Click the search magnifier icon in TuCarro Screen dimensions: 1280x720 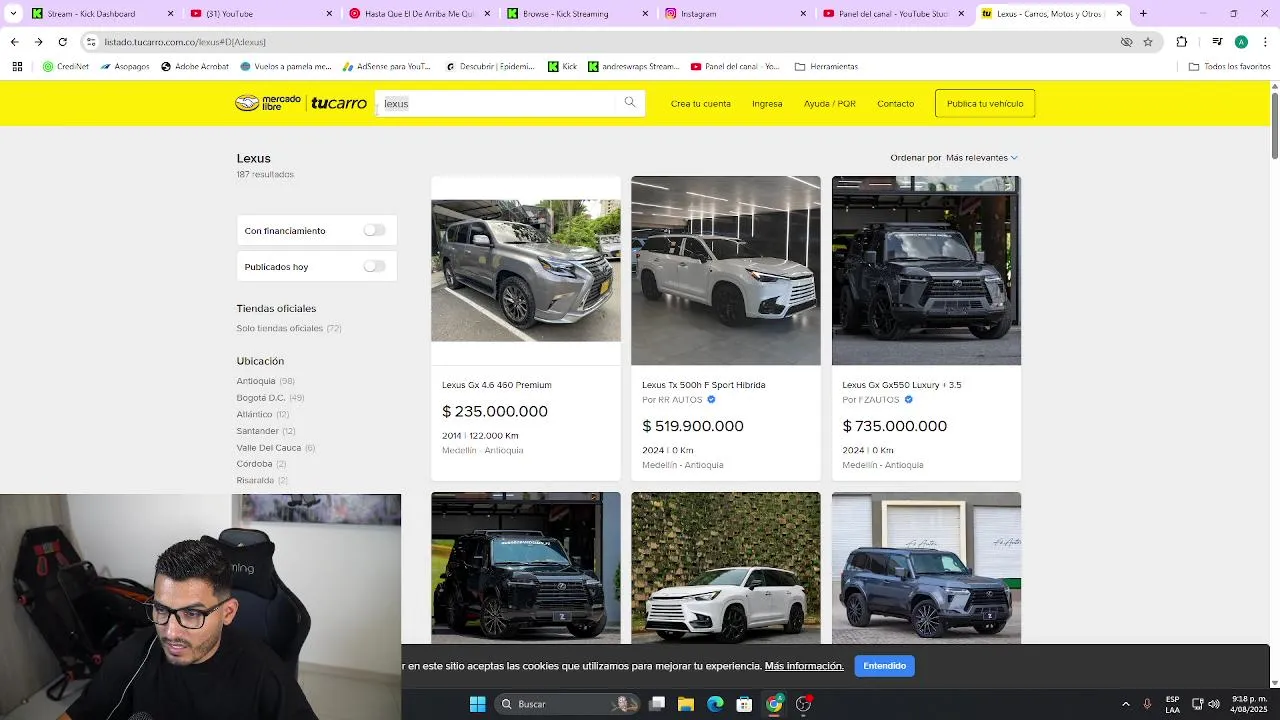coord(629,102)
